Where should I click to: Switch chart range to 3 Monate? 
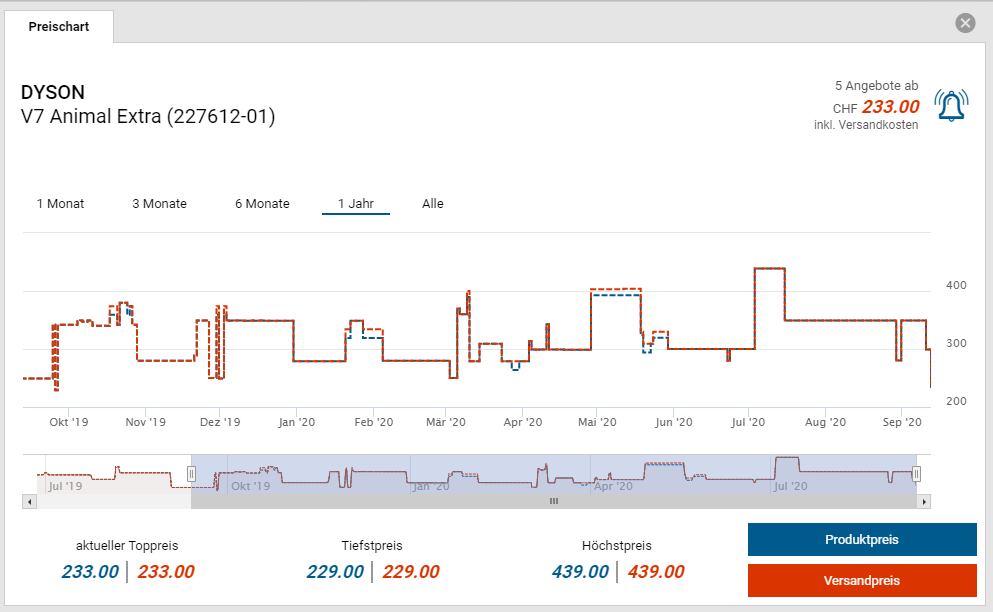[x=159, y=204]
